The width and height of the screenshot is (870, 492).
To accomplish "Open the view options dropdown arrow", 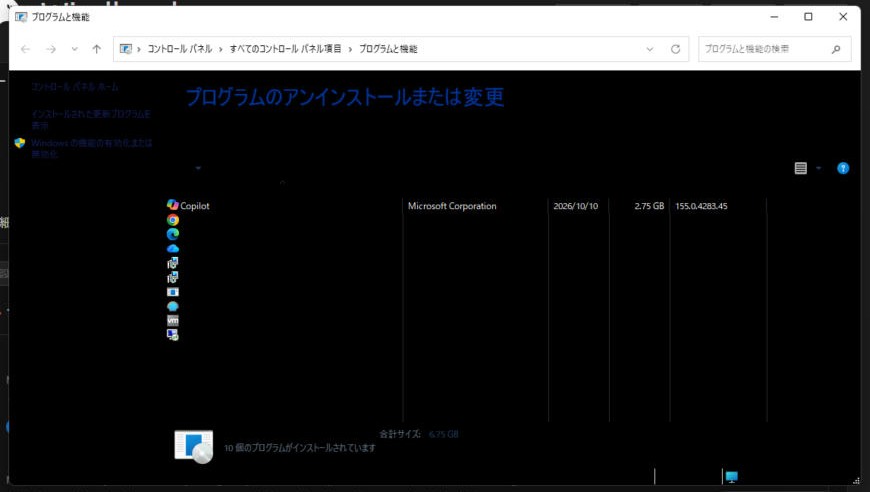I will tap(818, 168).
